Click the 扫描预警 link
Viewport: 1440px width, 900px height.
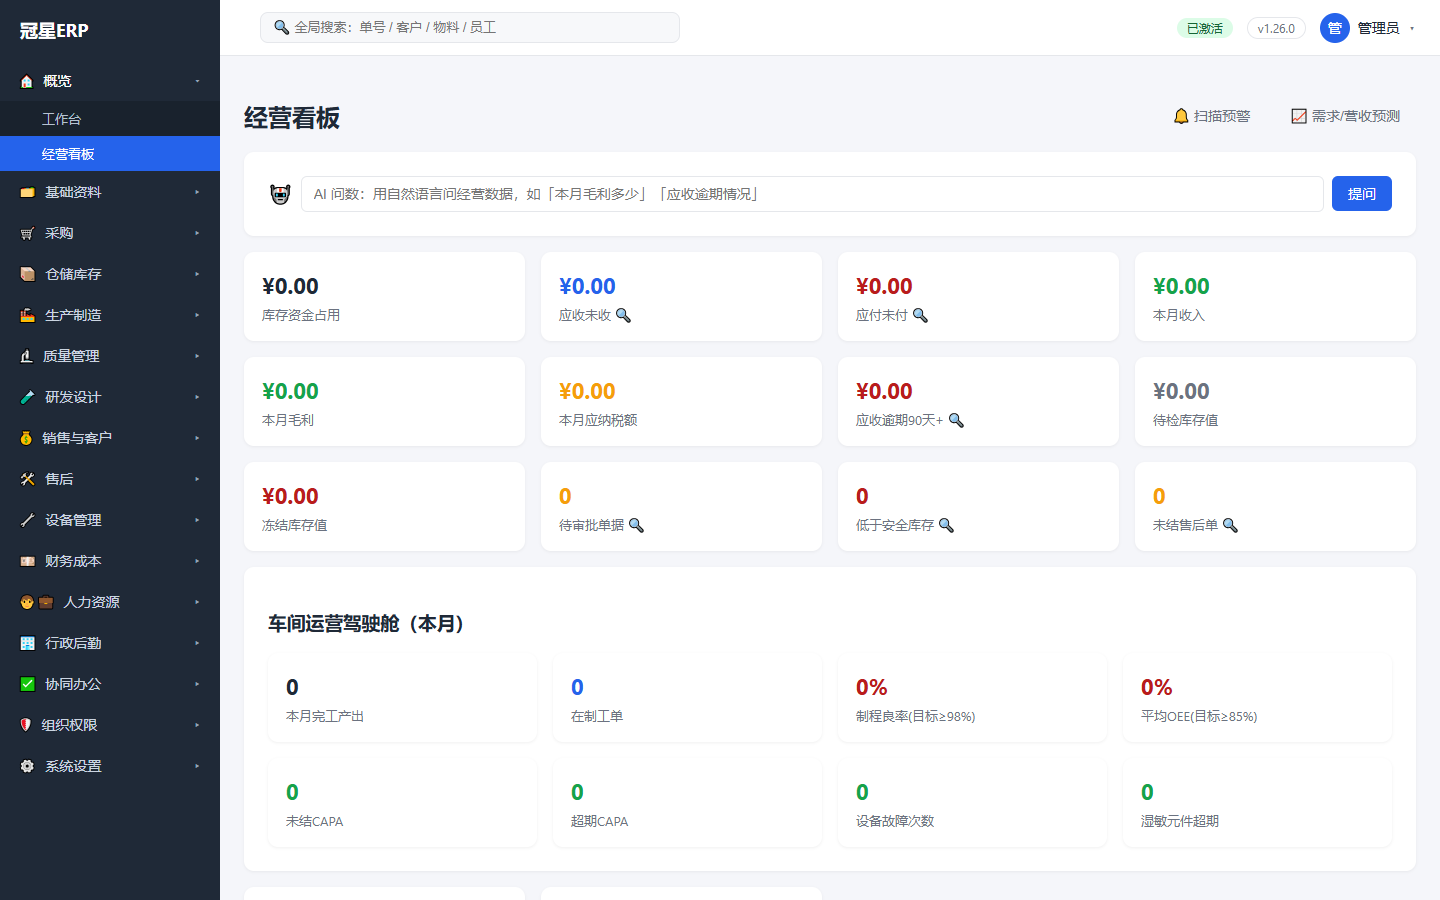pyautogui.click(x=1212, y=116)
